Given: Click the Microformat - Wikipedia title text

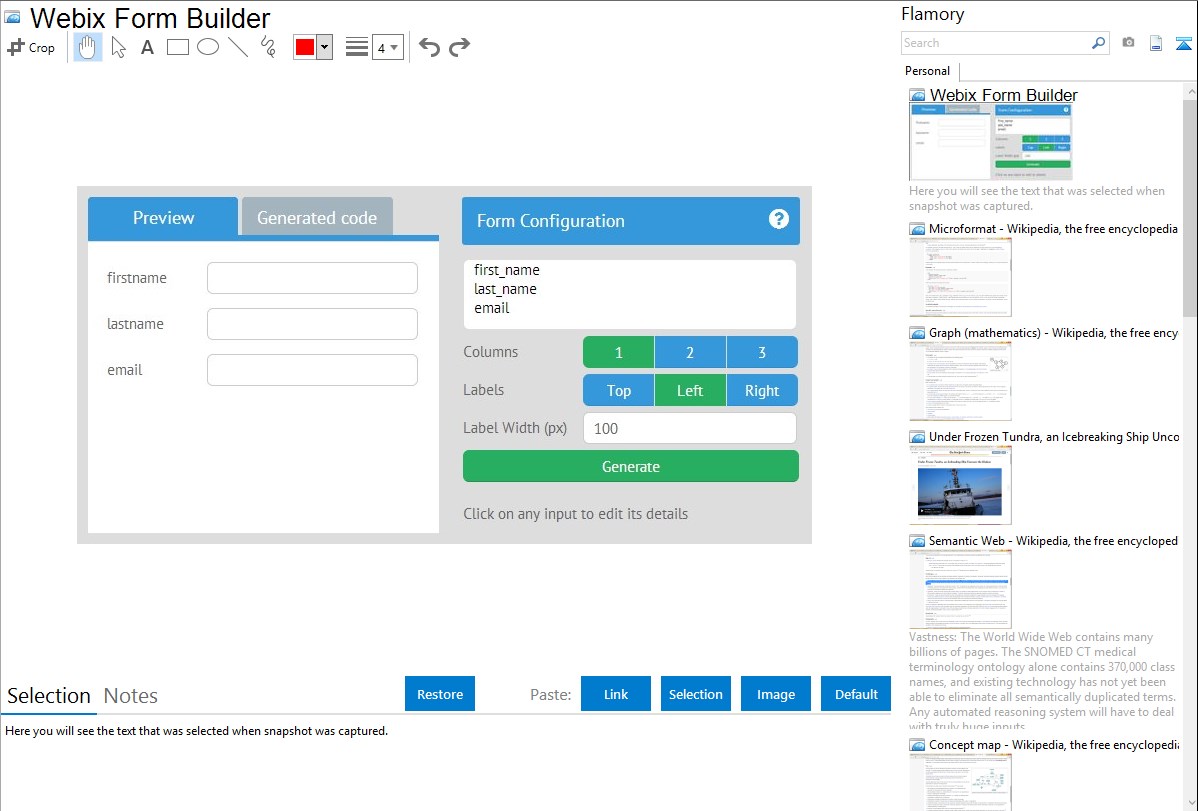Looking at the screenshot, I should (1054, 229).
